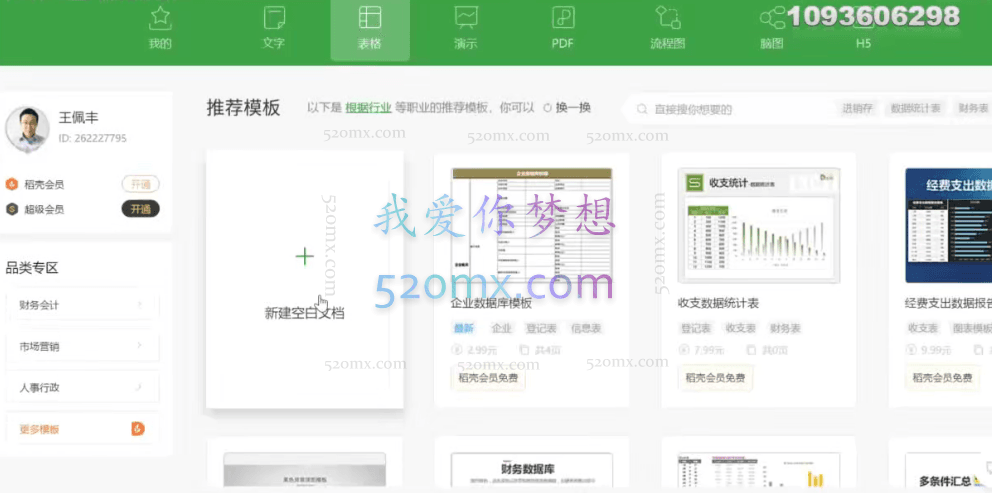Click 开通 button for 稻壳会员
Image resolution: width=992 pixels, height=493 pixels.
click(x=140, y=184)
